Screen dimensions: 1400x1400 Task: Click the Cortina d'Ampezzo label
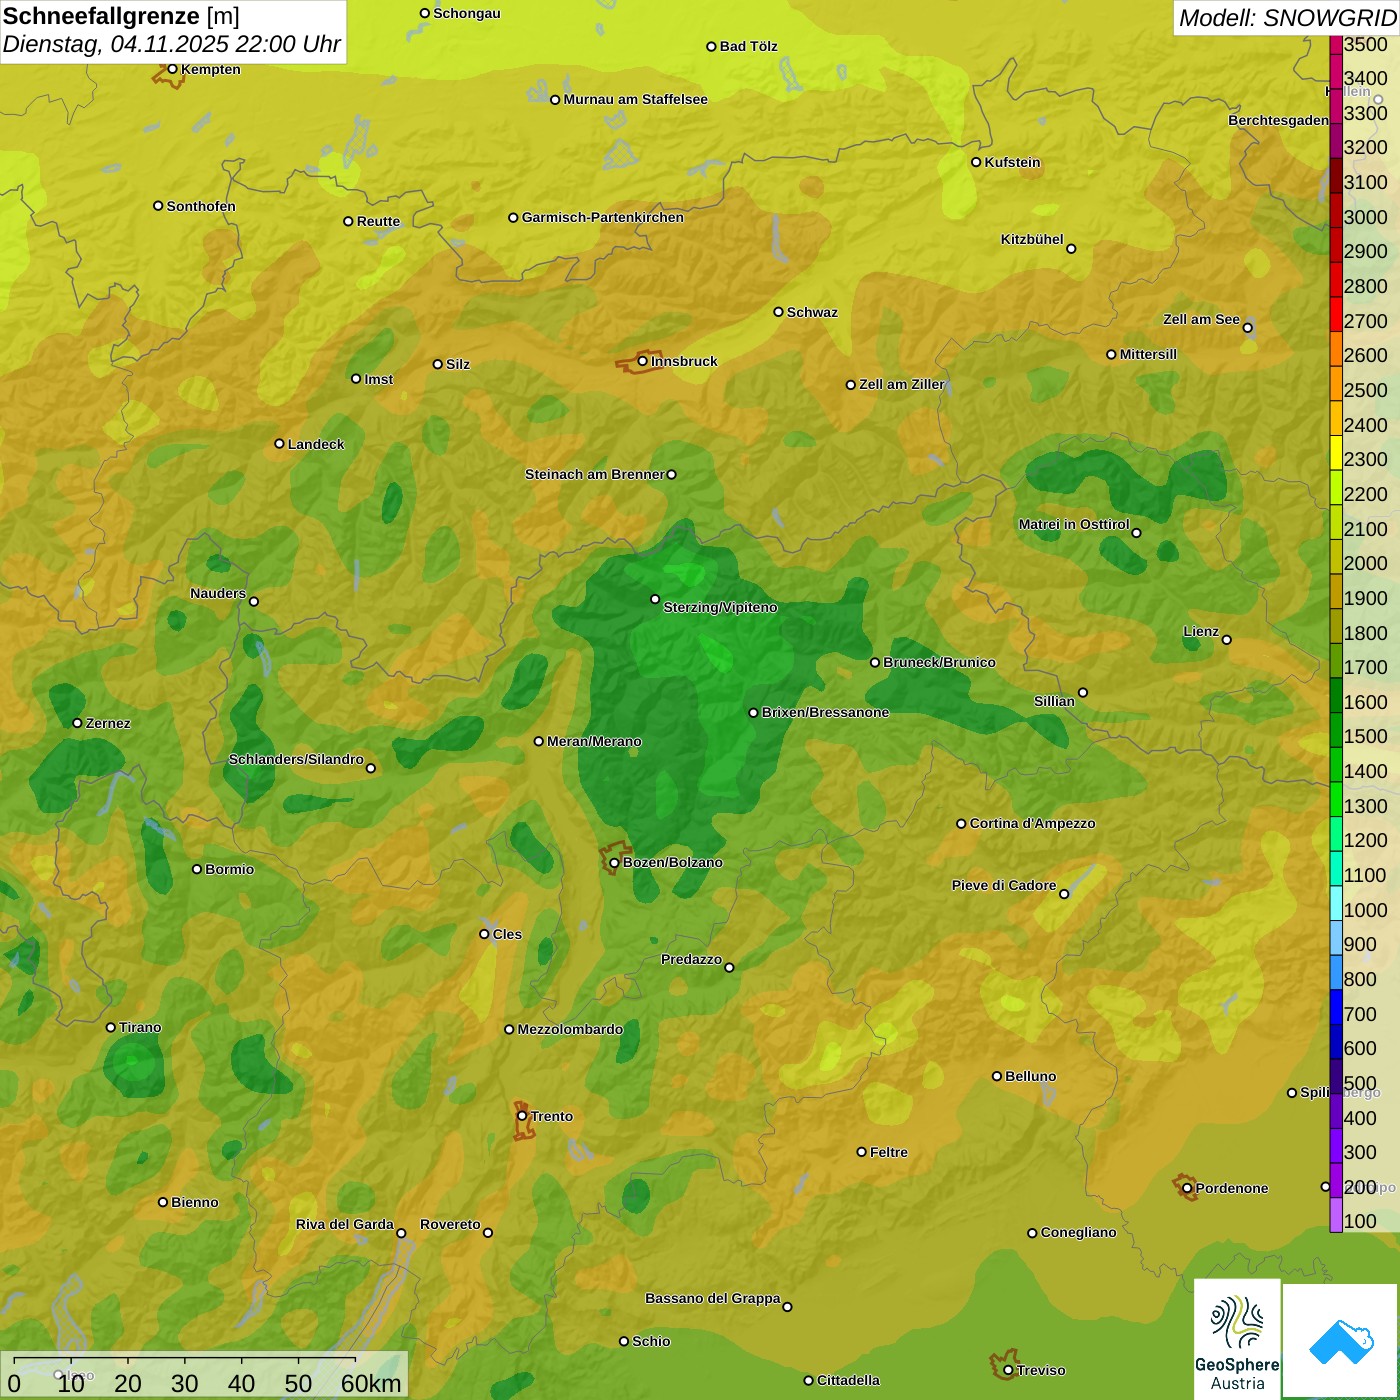pos(1032,823)
